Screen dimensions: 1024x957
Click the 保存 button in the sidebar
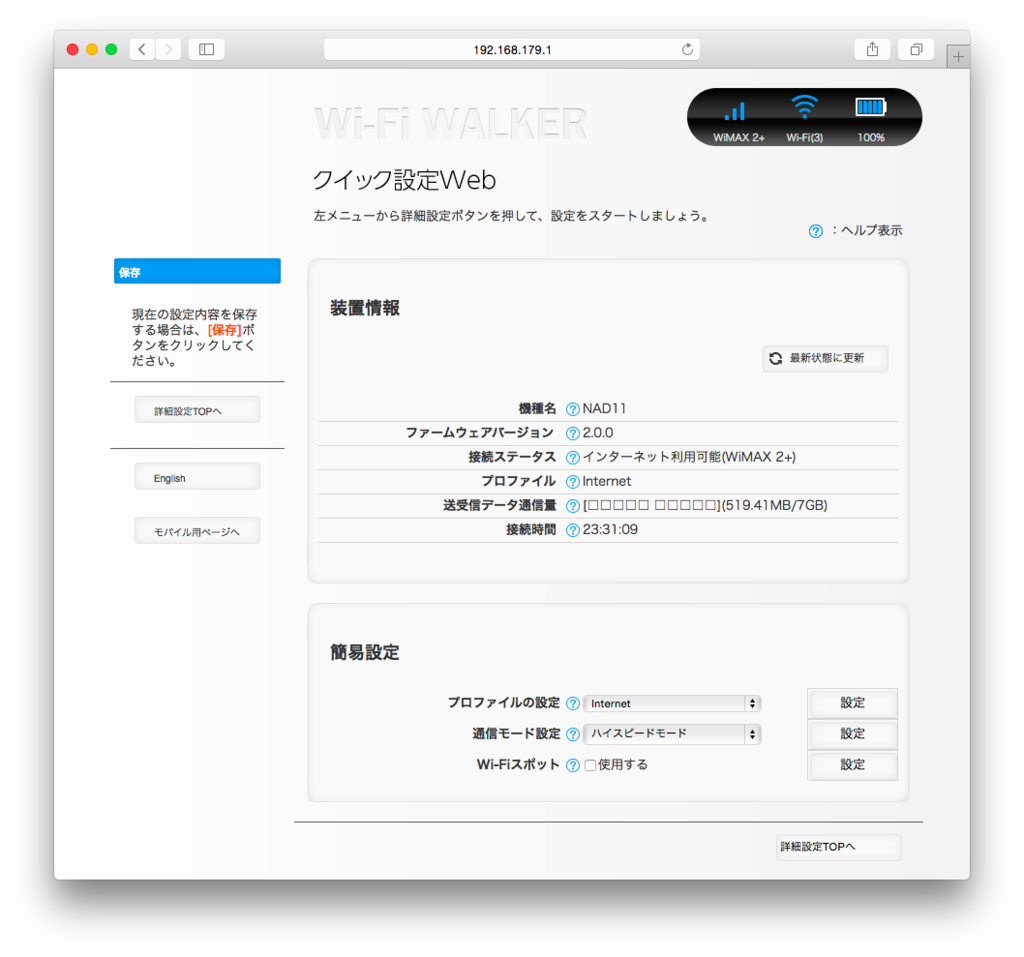point(197,271)
